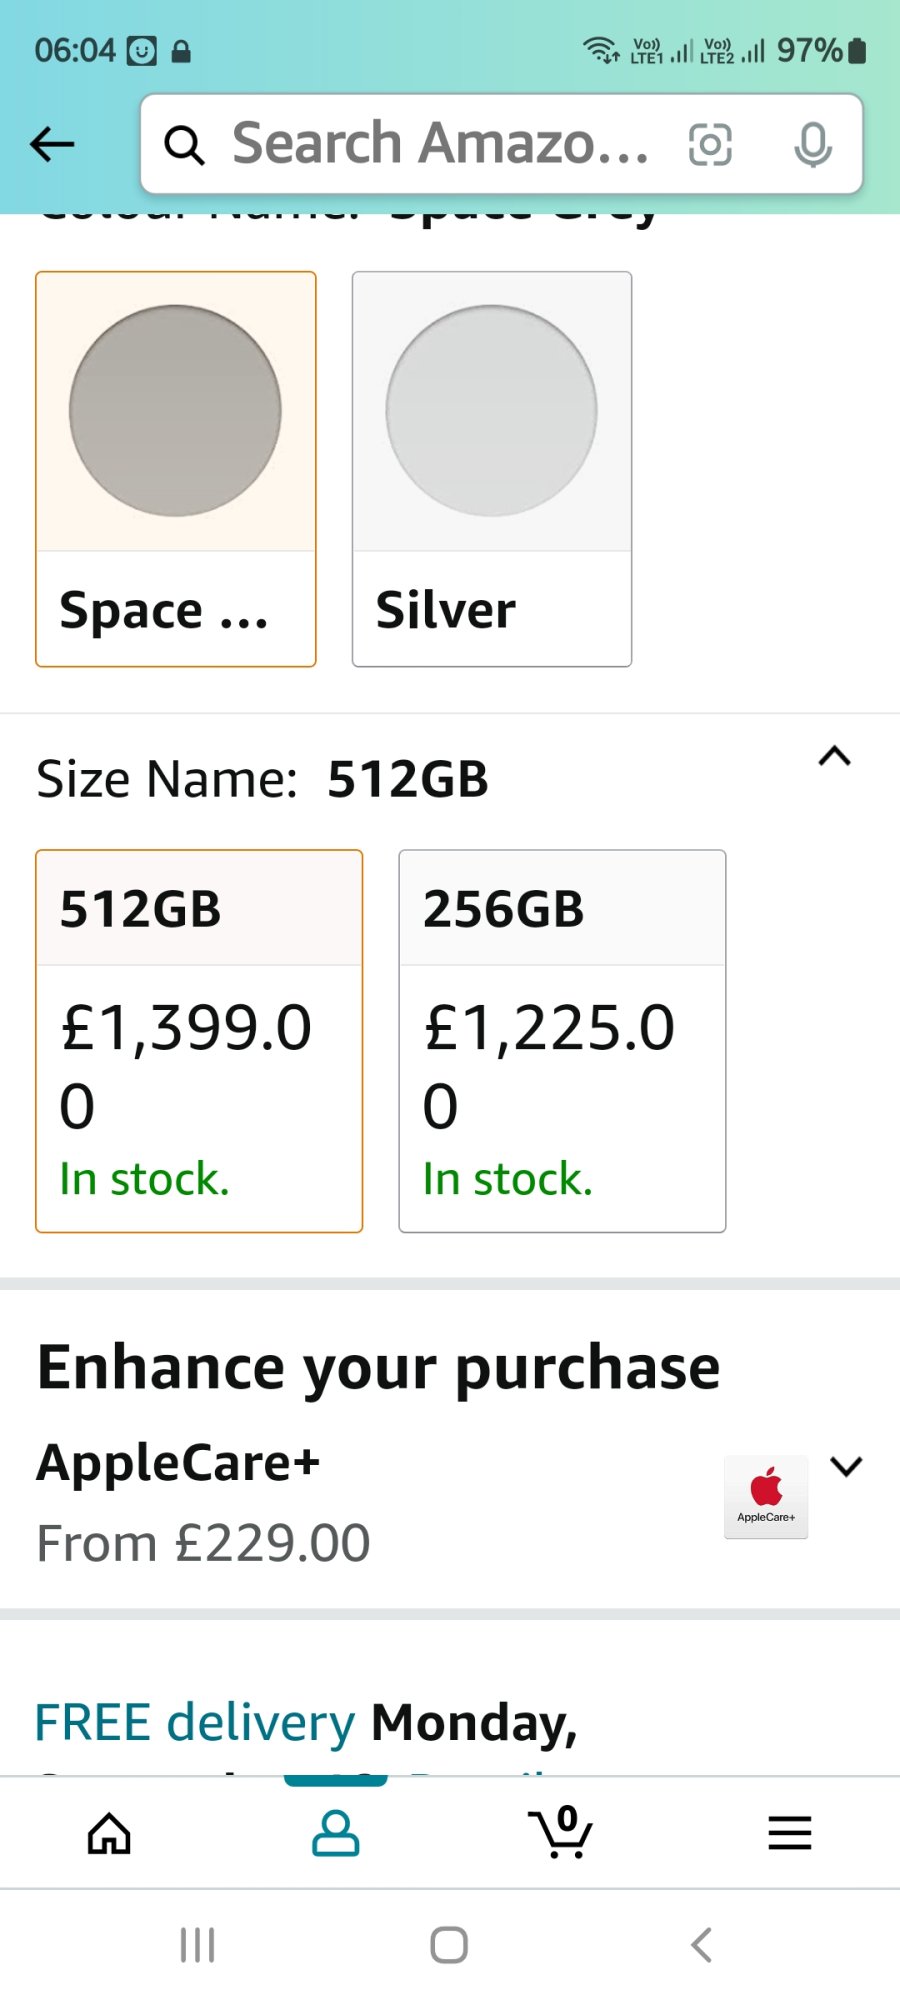Choose the 256GB size option
Screen dimensions: 900x2000
[x=562, y=1040]
